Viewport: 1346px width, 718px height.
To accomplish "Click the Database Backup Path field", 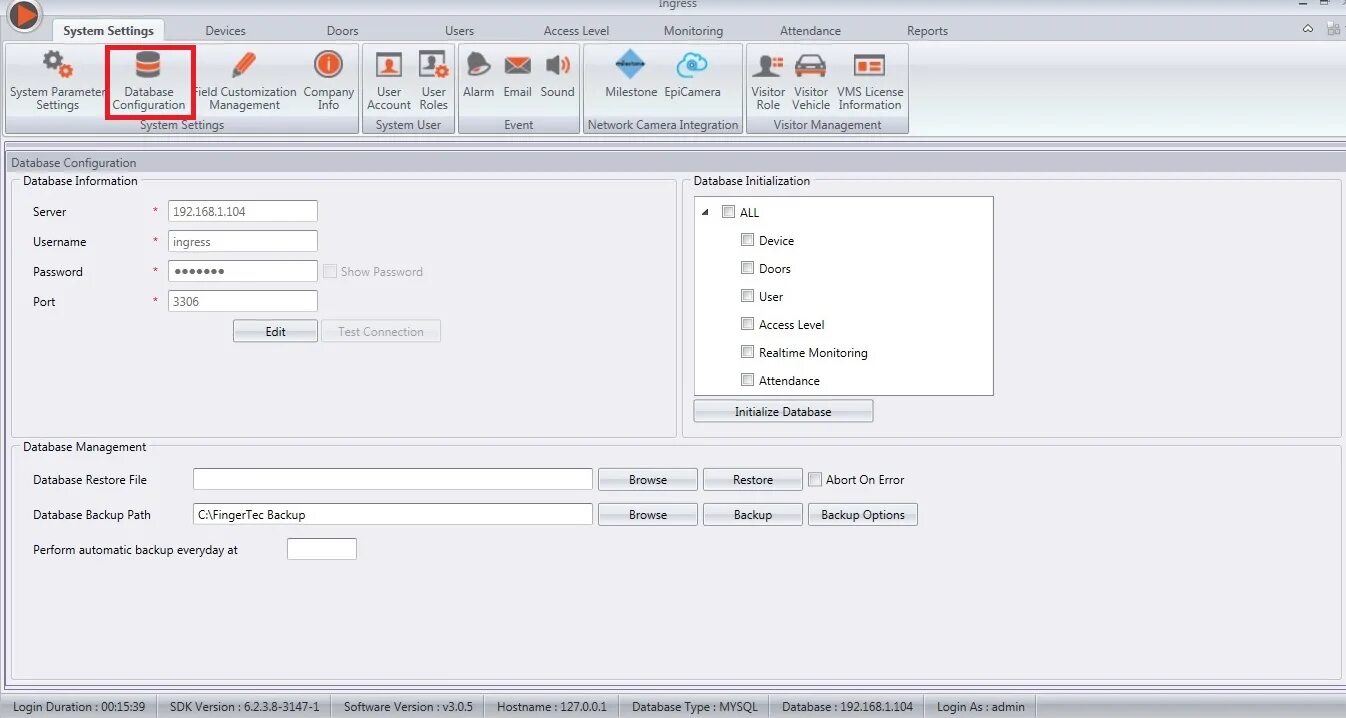I will point(393,514).
